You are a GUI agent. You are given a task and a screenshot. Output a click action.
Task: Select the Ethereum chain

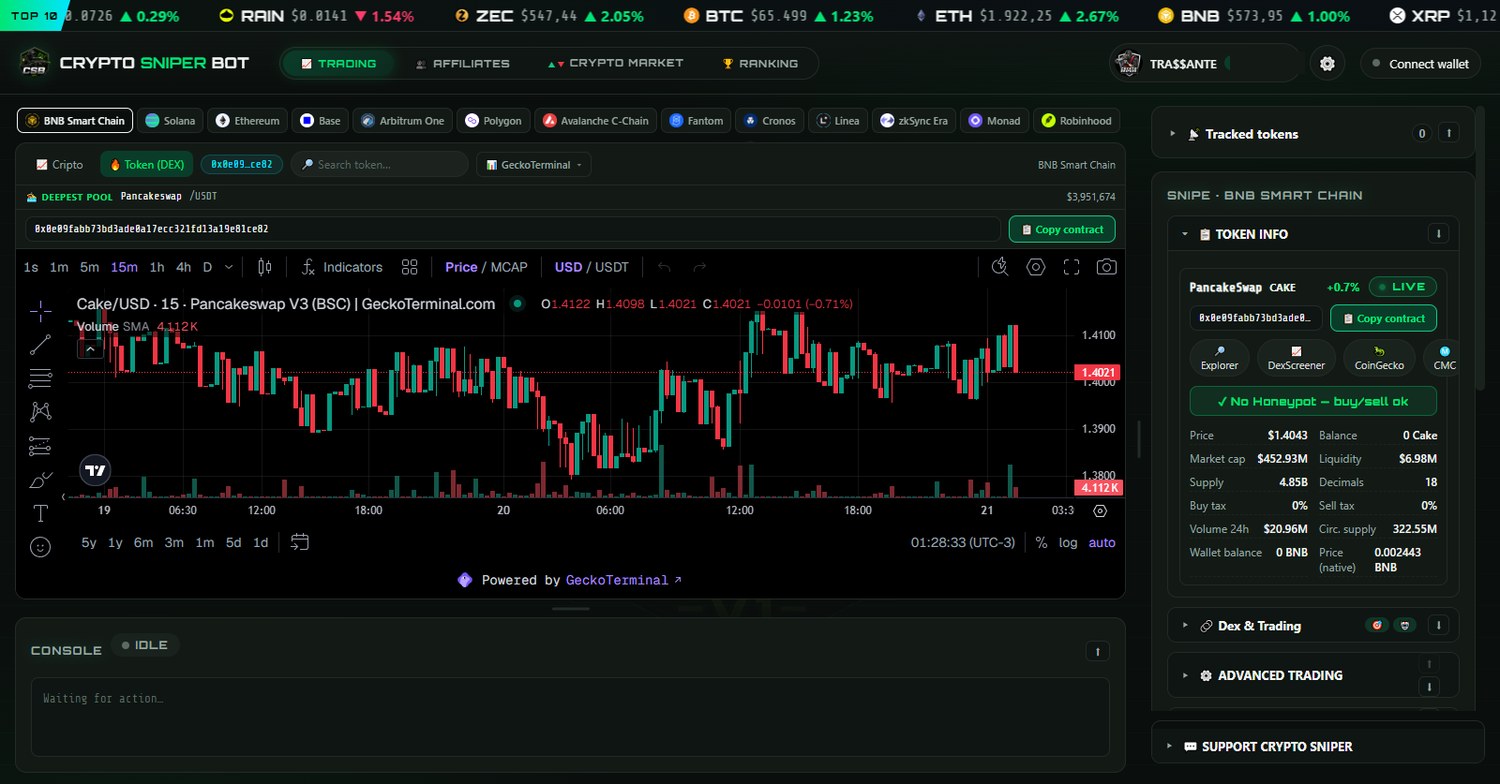click(248, 121)
